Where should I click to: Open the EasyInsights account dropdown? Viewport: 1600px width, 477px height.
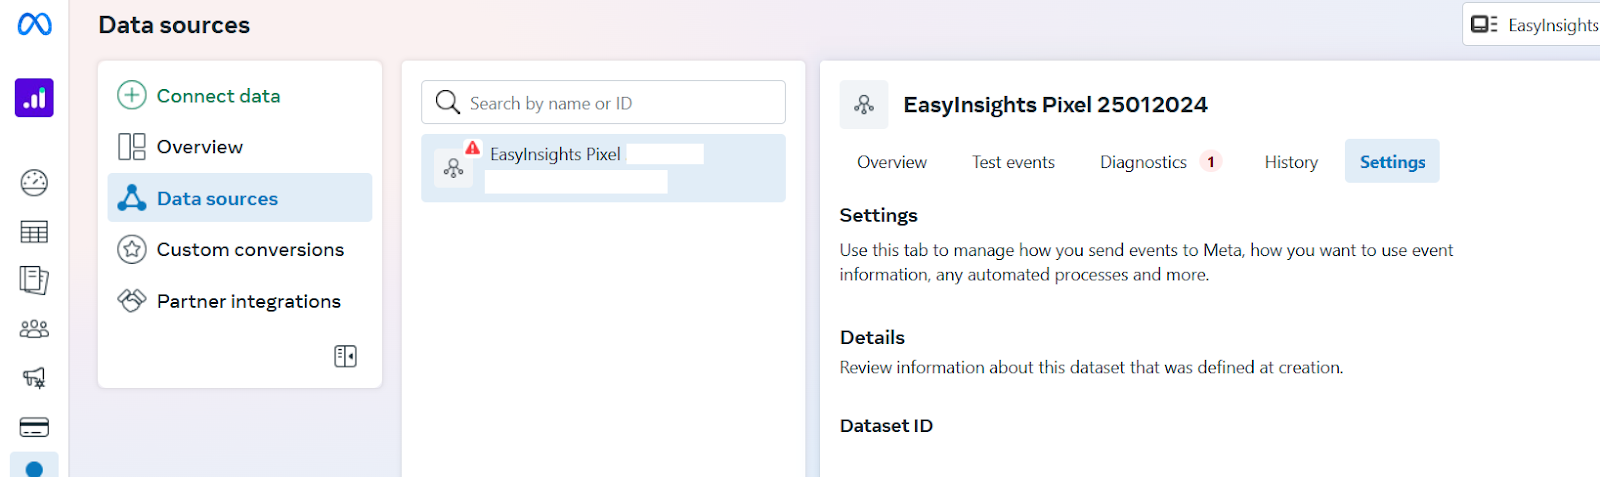pyautogui.click(x=1533, y=24)
